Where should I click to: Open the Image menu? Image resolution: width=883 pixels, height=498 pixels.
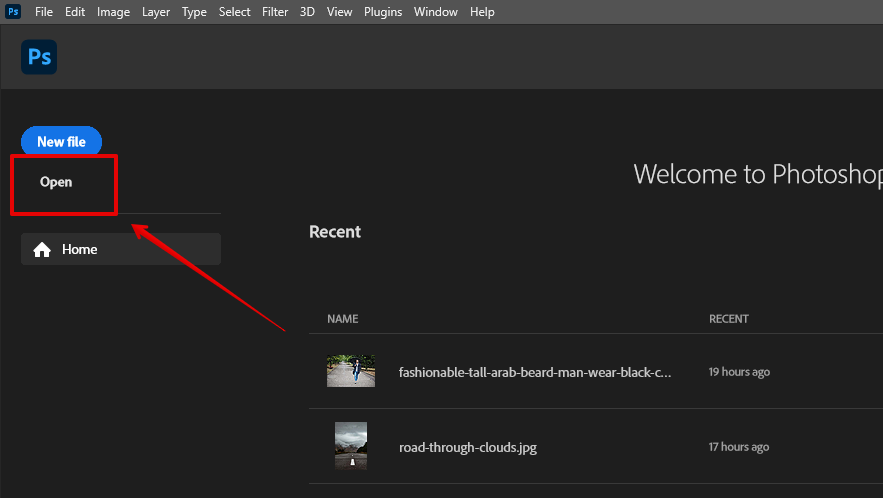click(x=113, y=12)
